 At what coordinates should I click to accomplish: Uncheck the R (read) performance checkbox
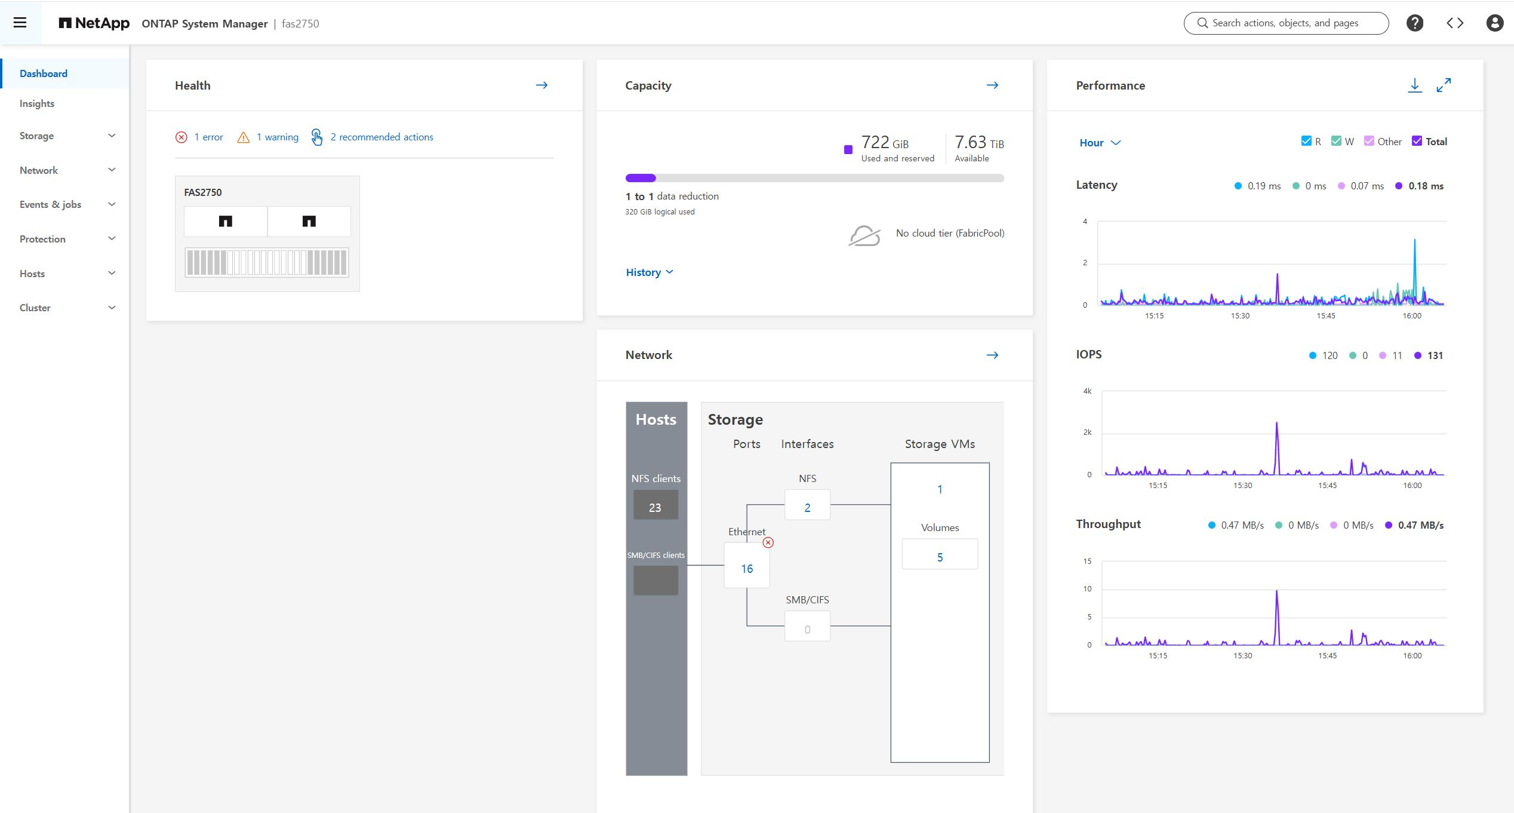coord(1306,141)
